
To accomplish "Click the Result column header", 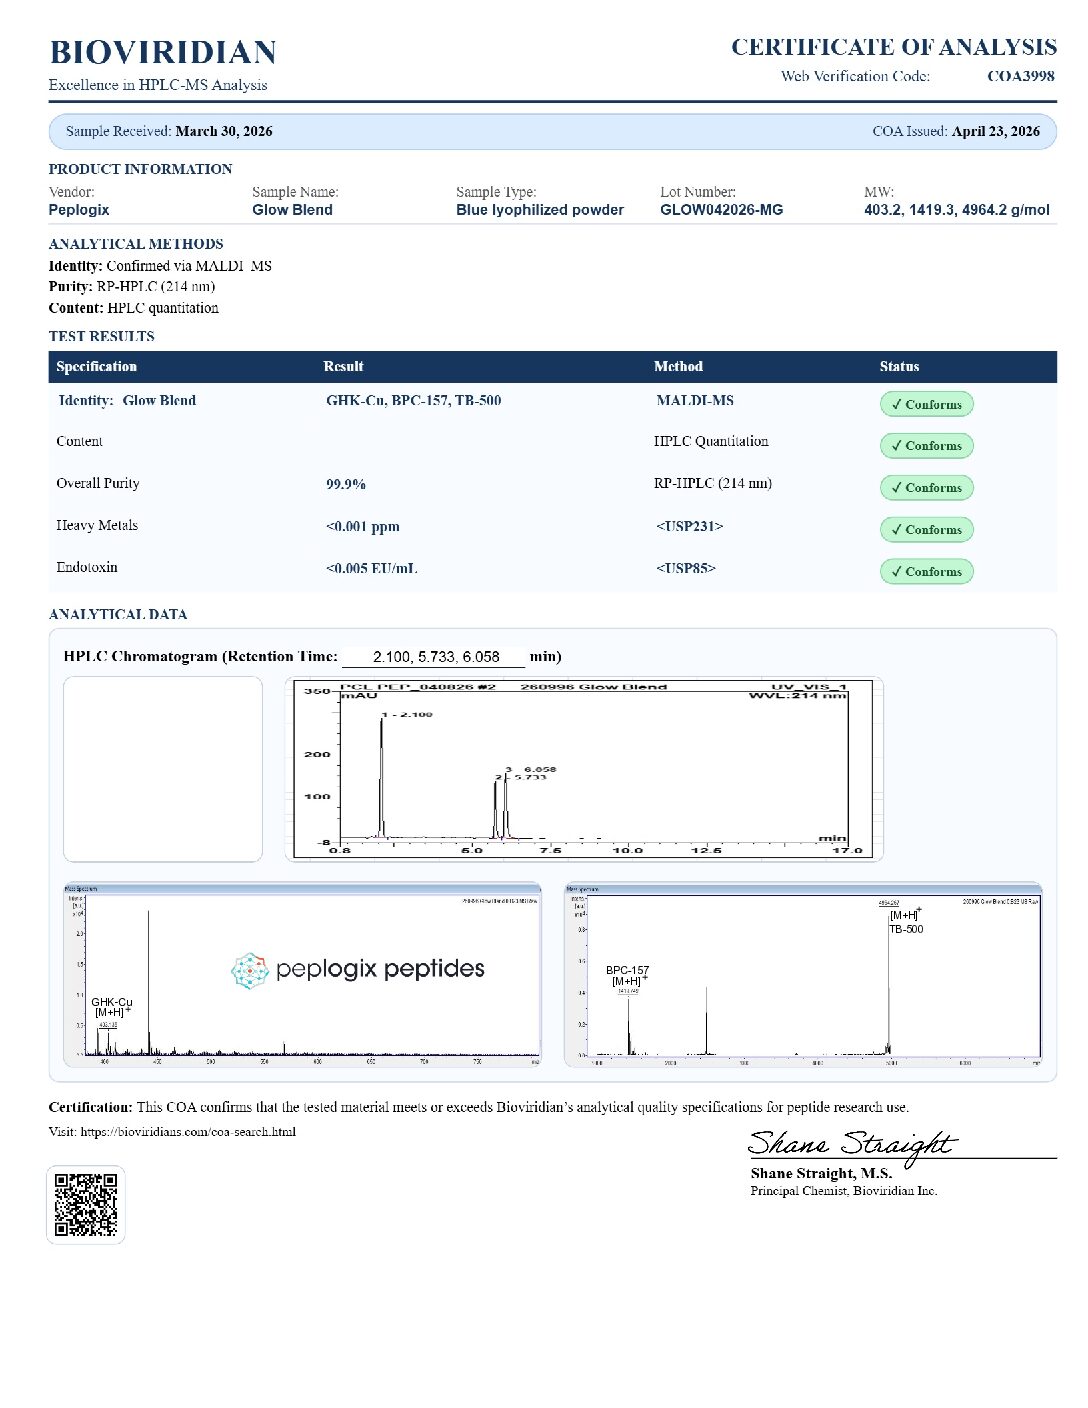I will 343,367.
